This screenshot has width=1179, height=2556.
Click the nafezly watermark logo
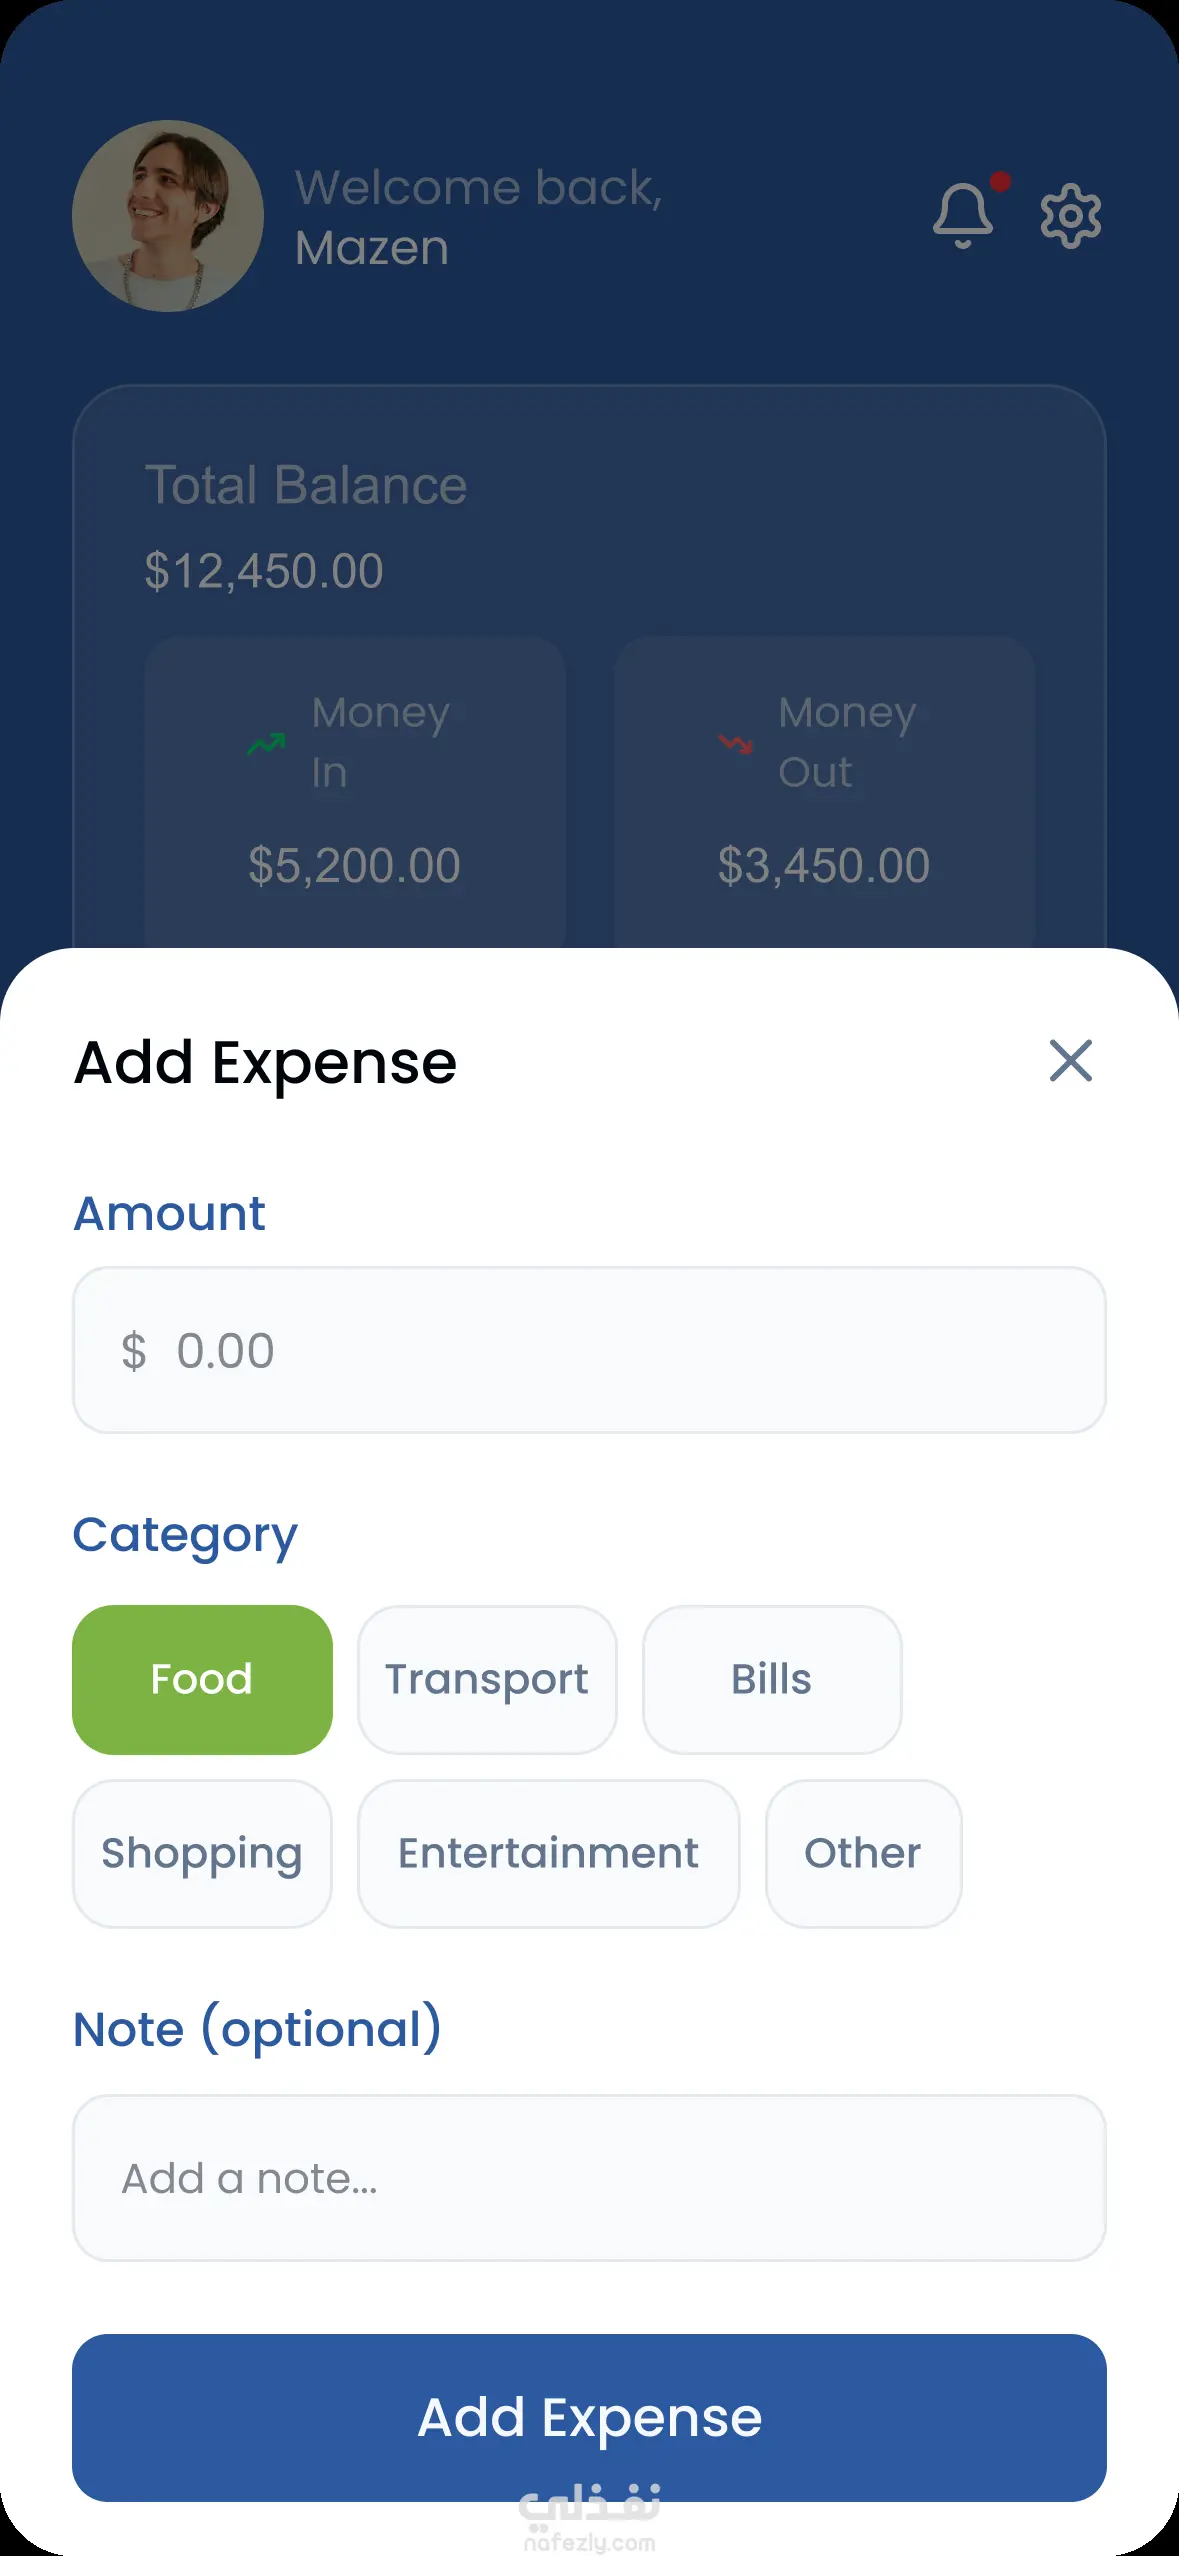(590, 2515)
